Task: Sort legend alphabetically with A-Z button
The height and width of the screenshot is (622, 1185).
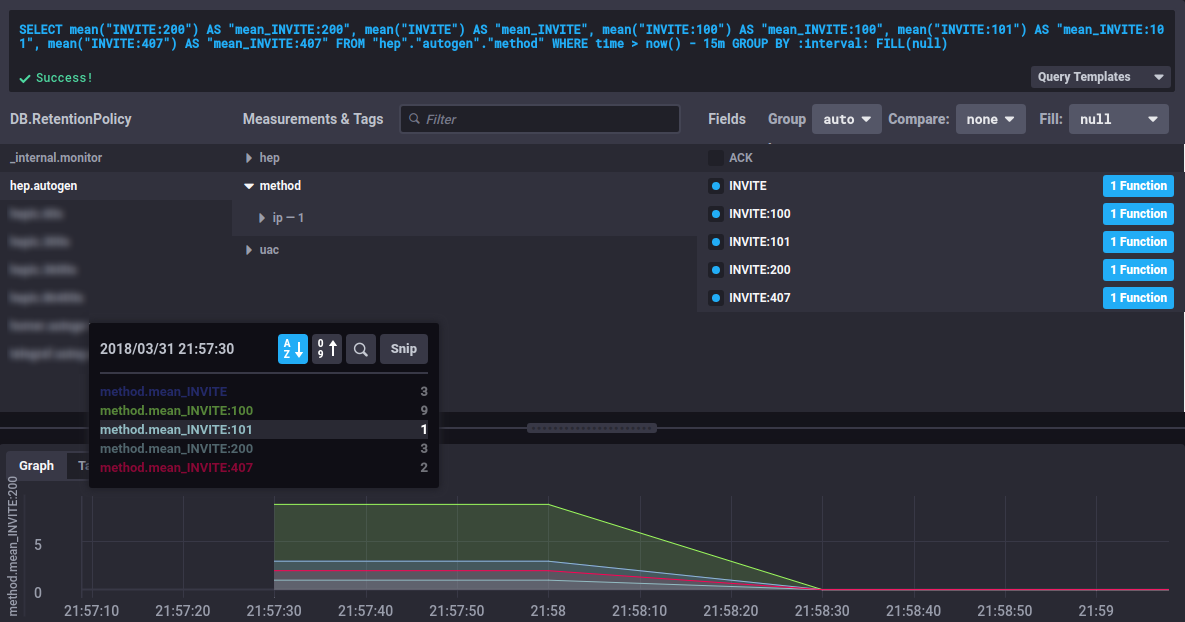Action: coord(292,349)
